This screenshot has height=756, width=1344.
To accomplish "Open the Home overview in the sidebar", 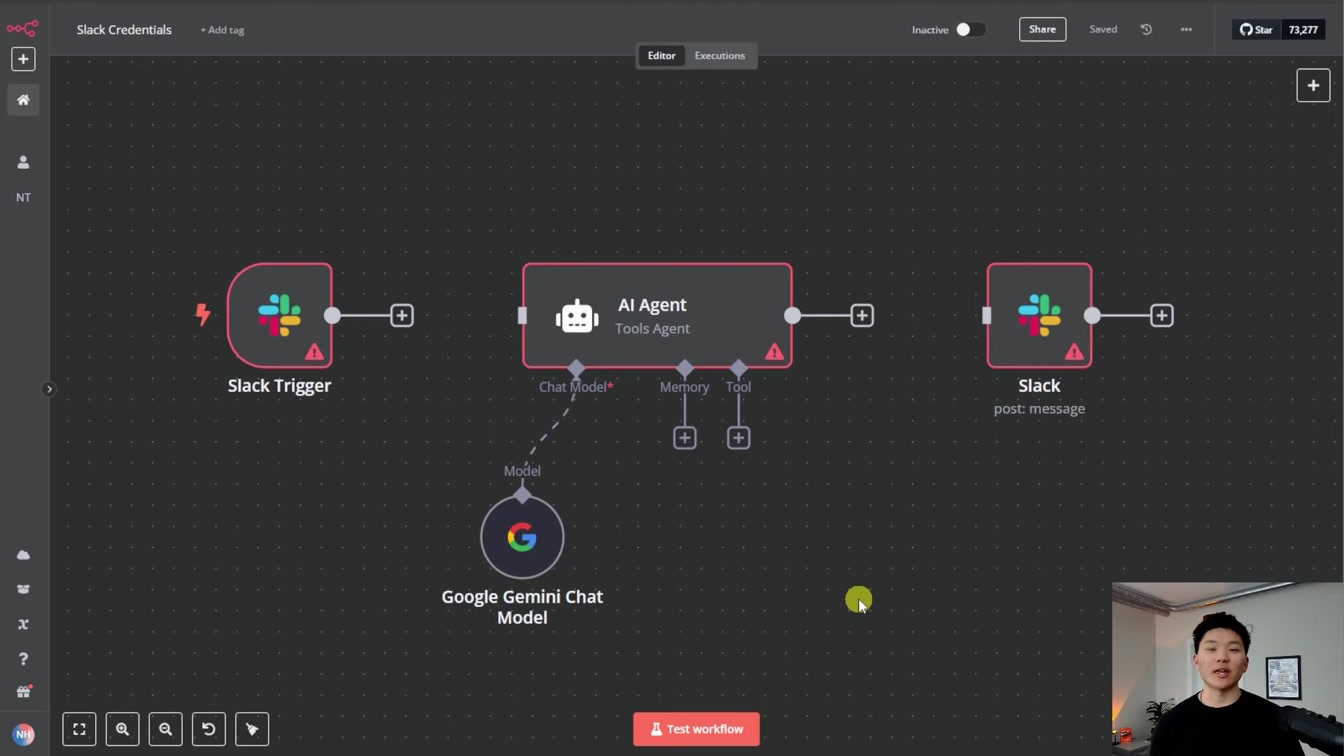I will (x=23, y=100).
